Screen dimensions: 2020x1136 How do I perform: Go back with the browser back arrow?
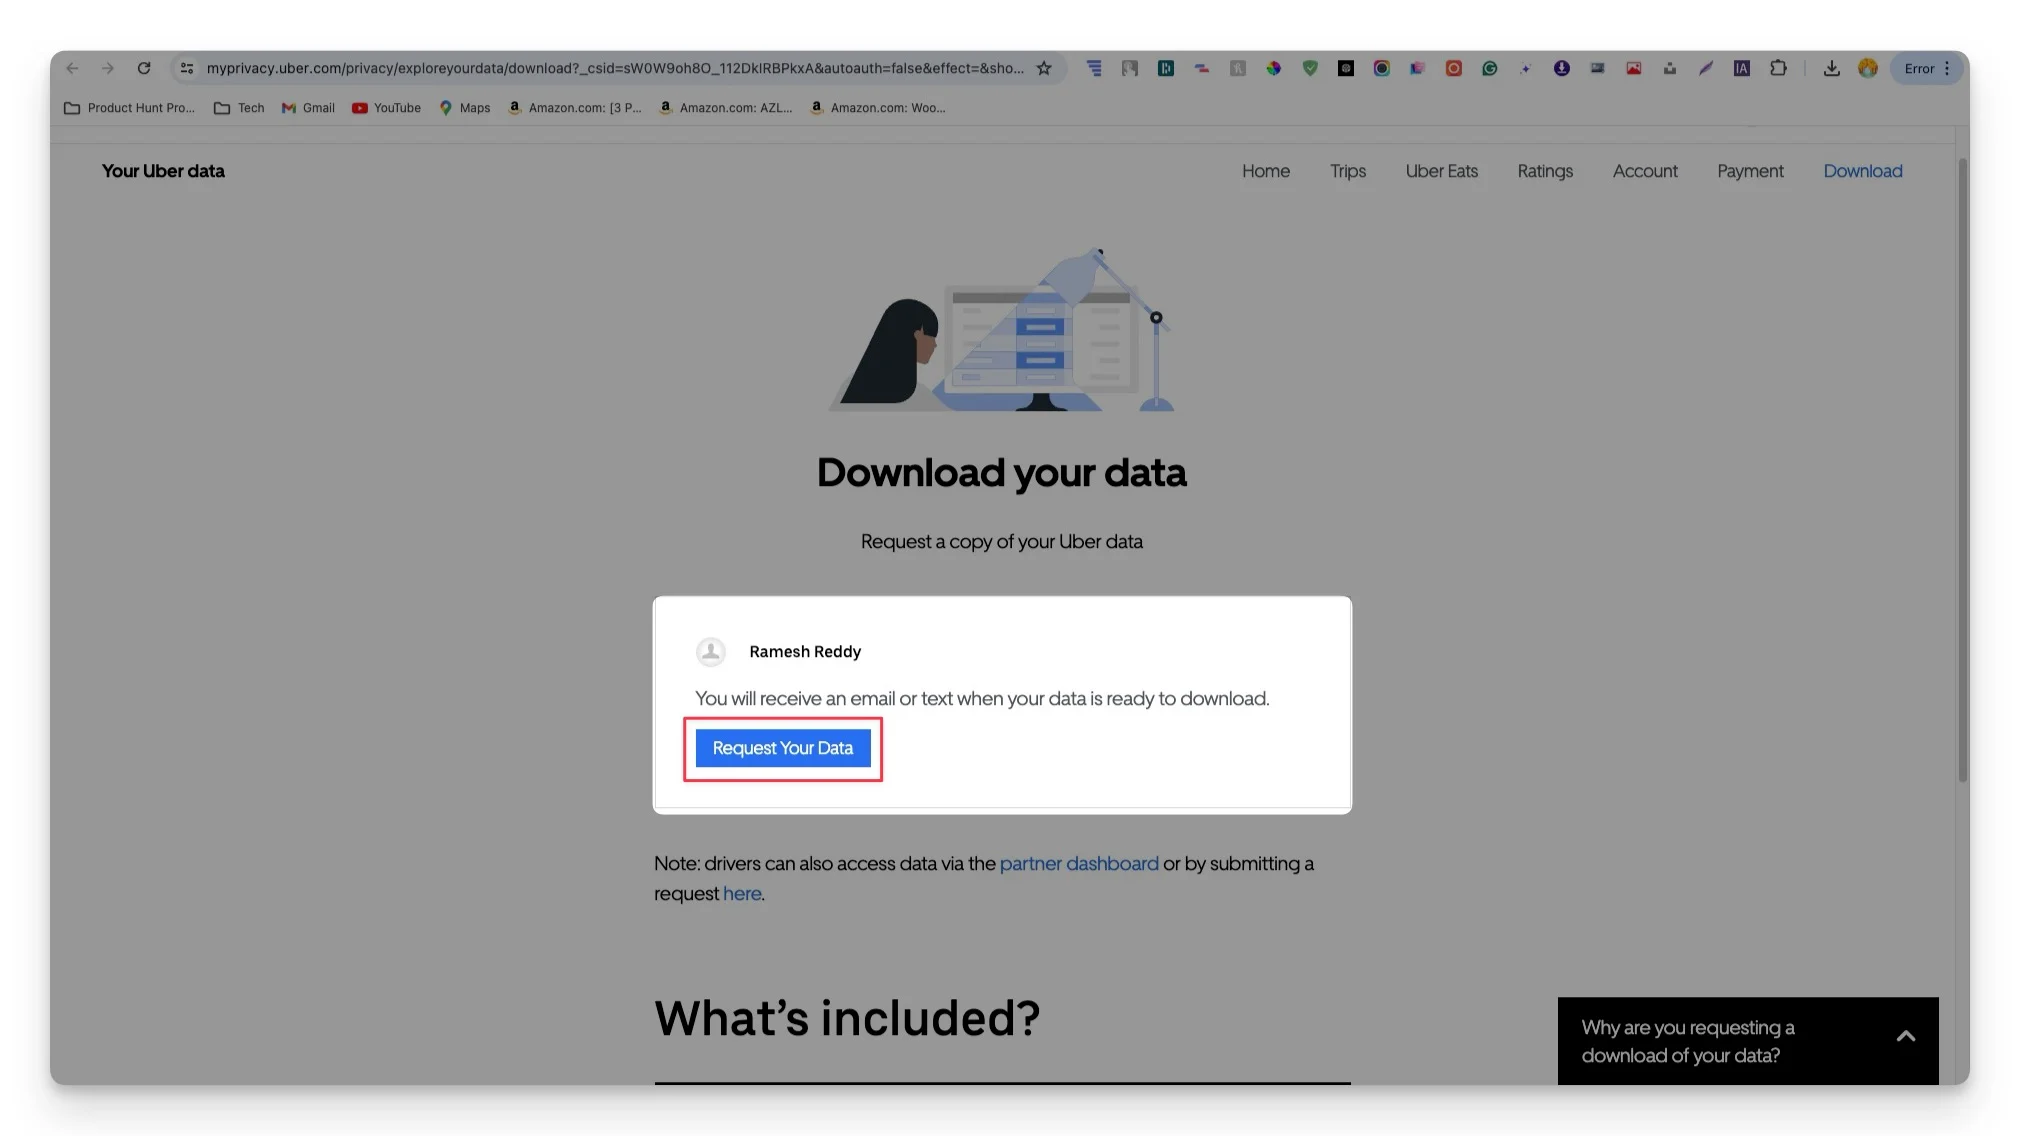72,68
